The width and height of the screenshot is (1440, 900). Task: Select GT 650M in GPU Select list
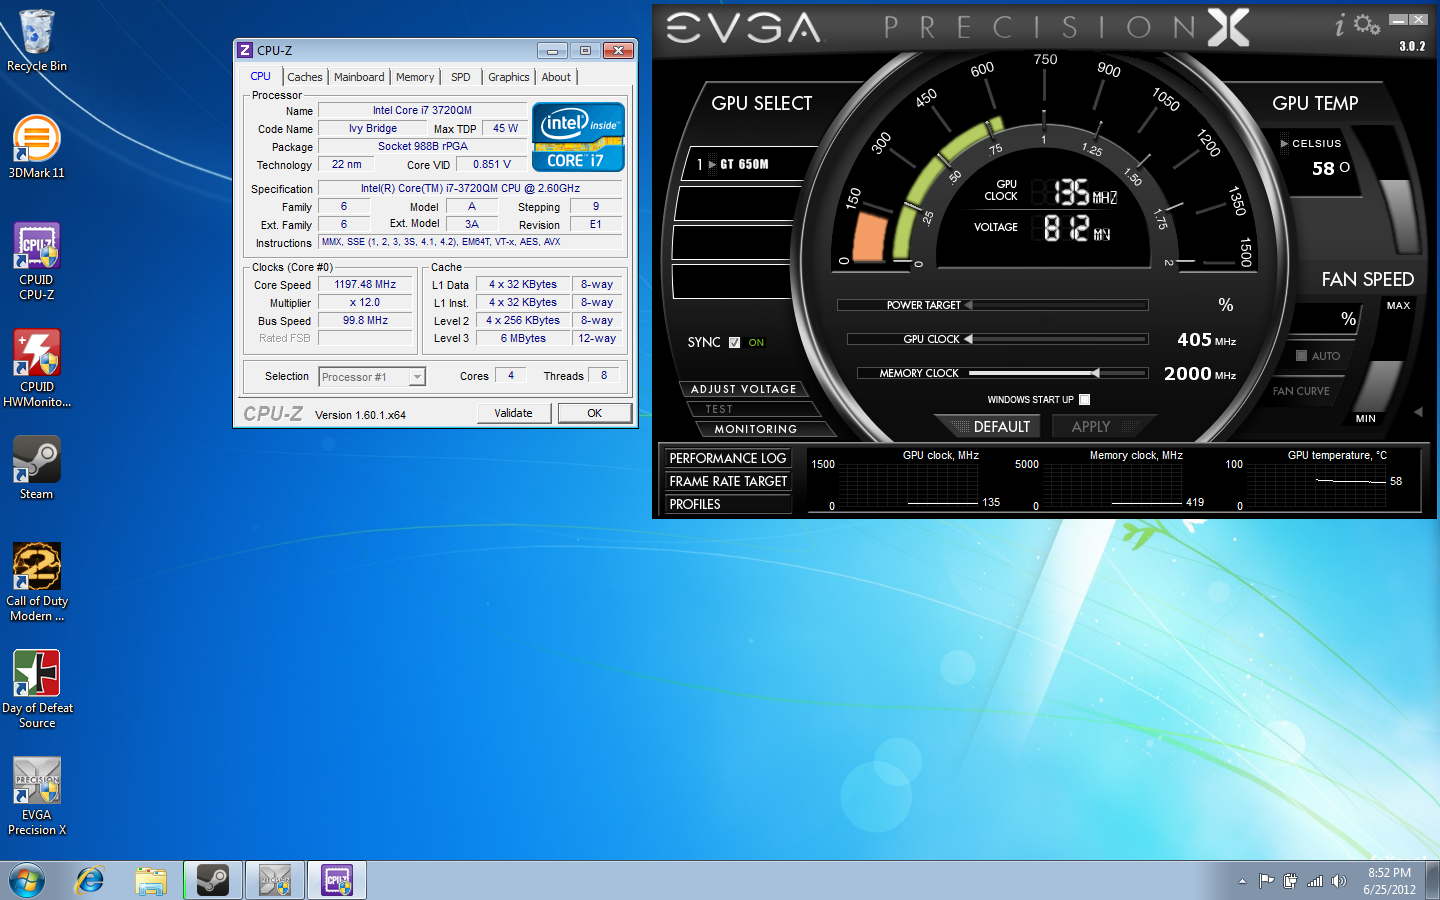[x=742, y=164]
